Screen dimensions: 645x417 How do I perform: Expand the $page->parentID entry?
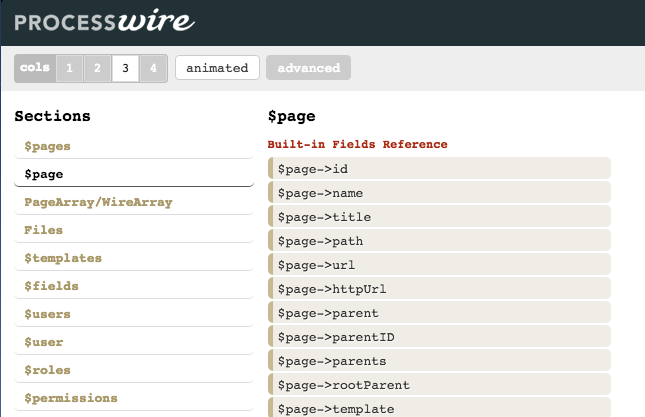coord(439,336)
